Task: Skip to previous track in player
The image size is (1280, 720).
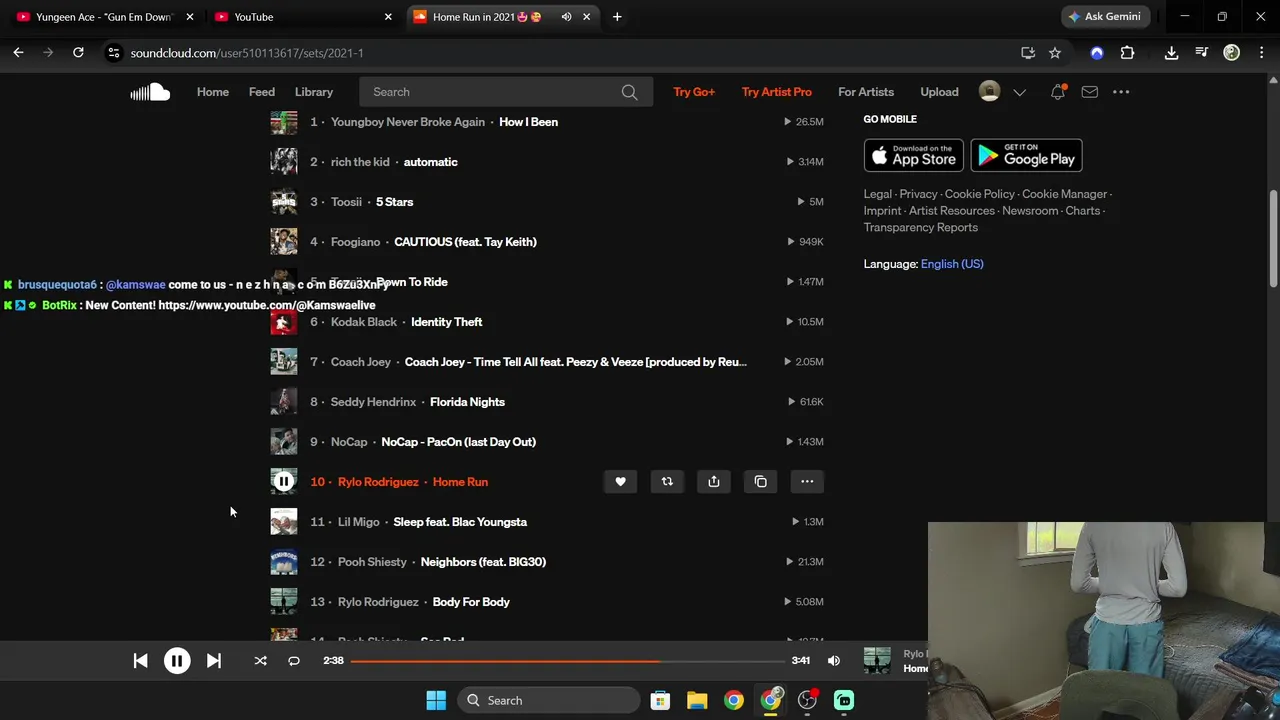Action: click(x=140, y=660)
